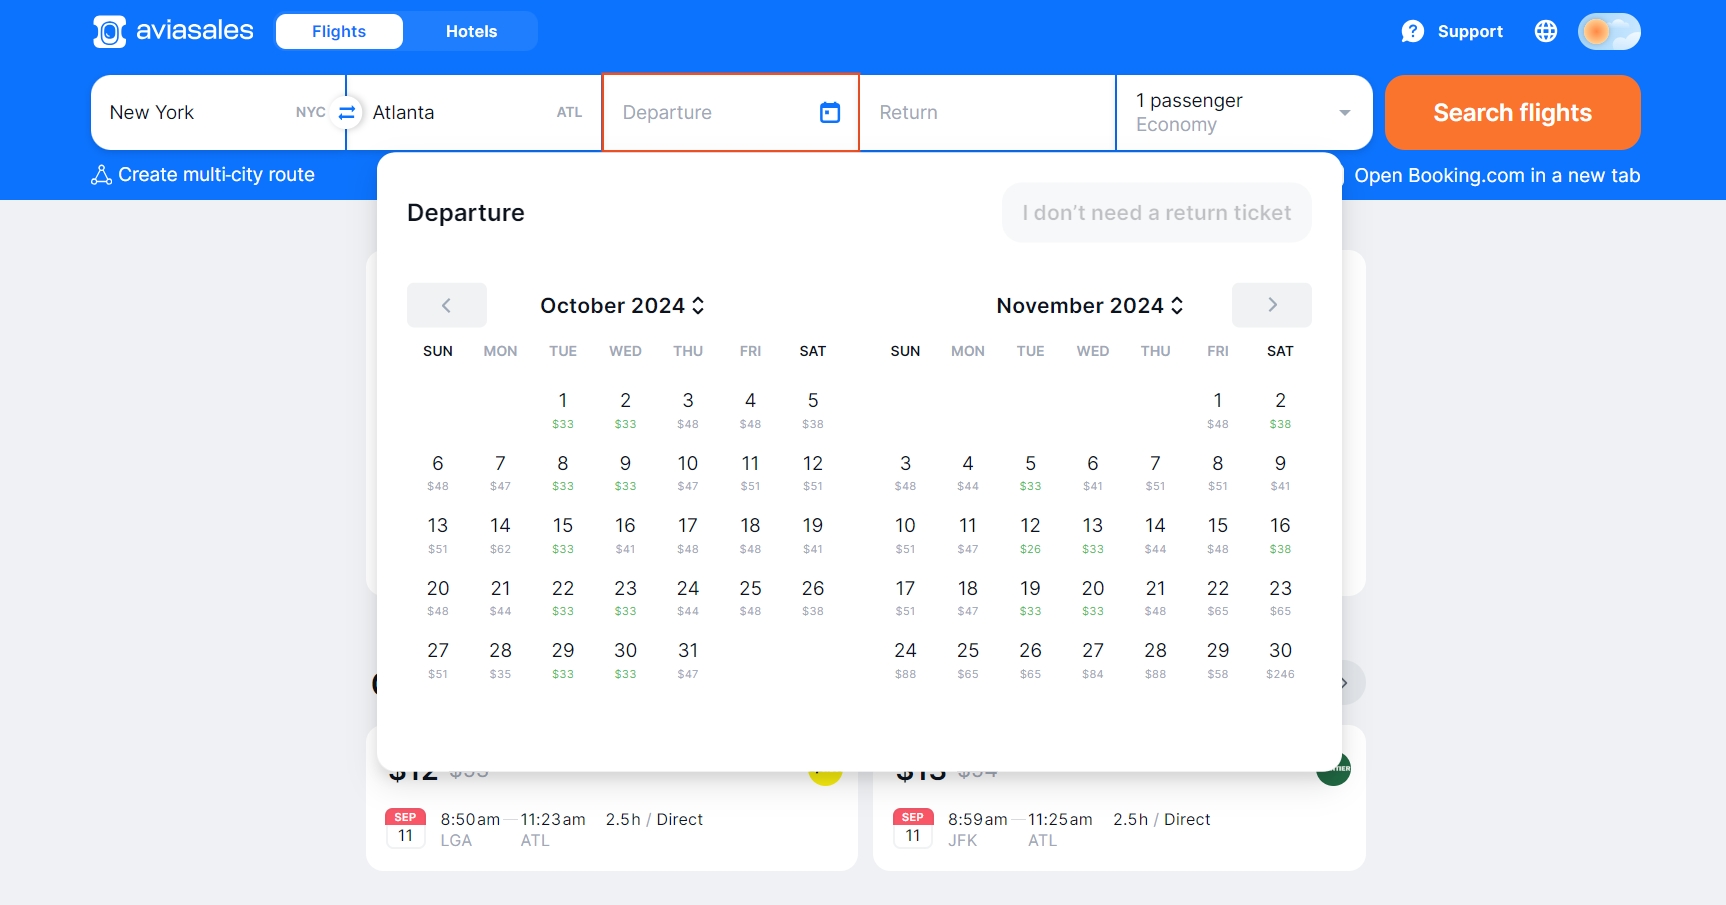This screenshot has height=905, width=1726.
Task: Click I don't need a return ticket
Action: 1157,213
